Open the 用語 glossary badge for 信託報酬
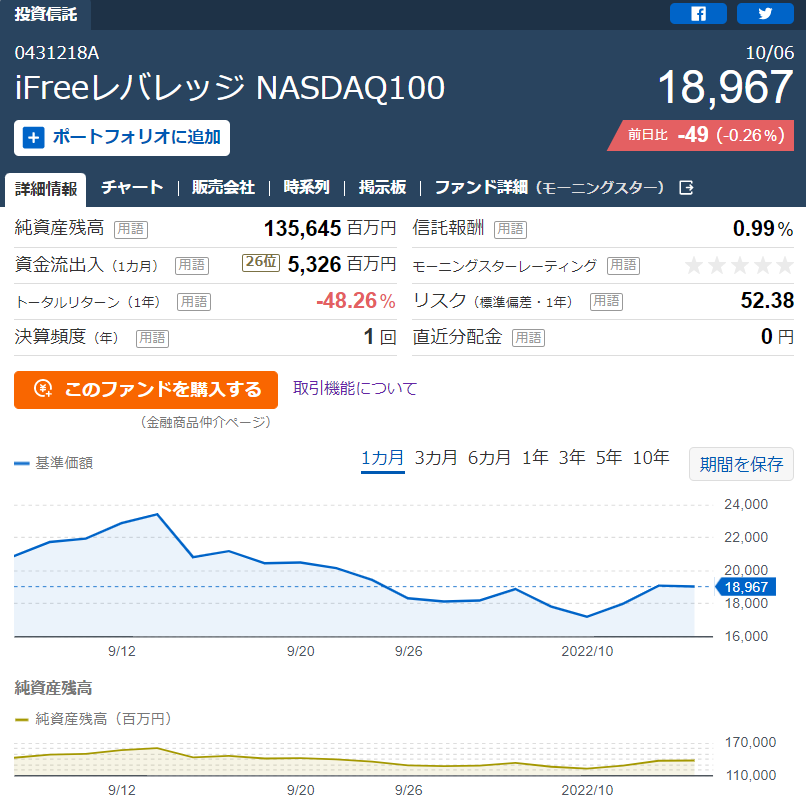This screenshot has height=805, width=806. pos(510,229)
